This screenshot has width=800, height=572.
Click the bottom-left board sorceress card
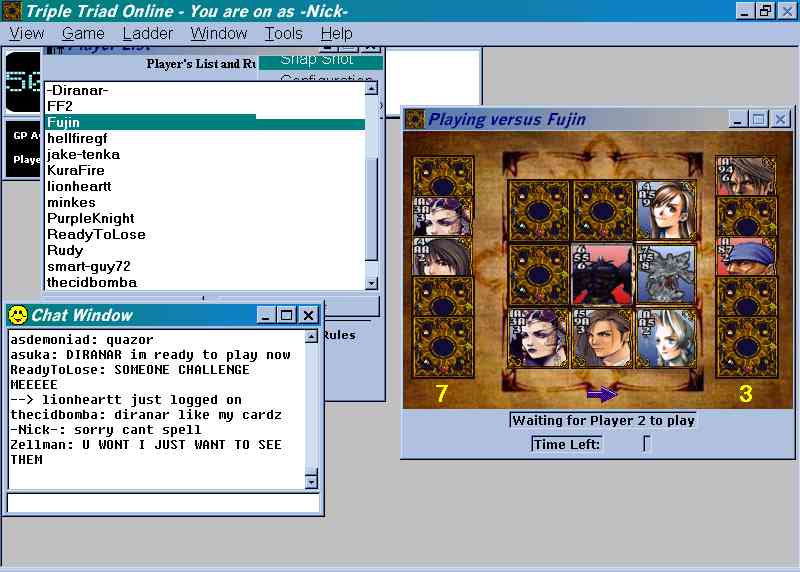[539, 338]
